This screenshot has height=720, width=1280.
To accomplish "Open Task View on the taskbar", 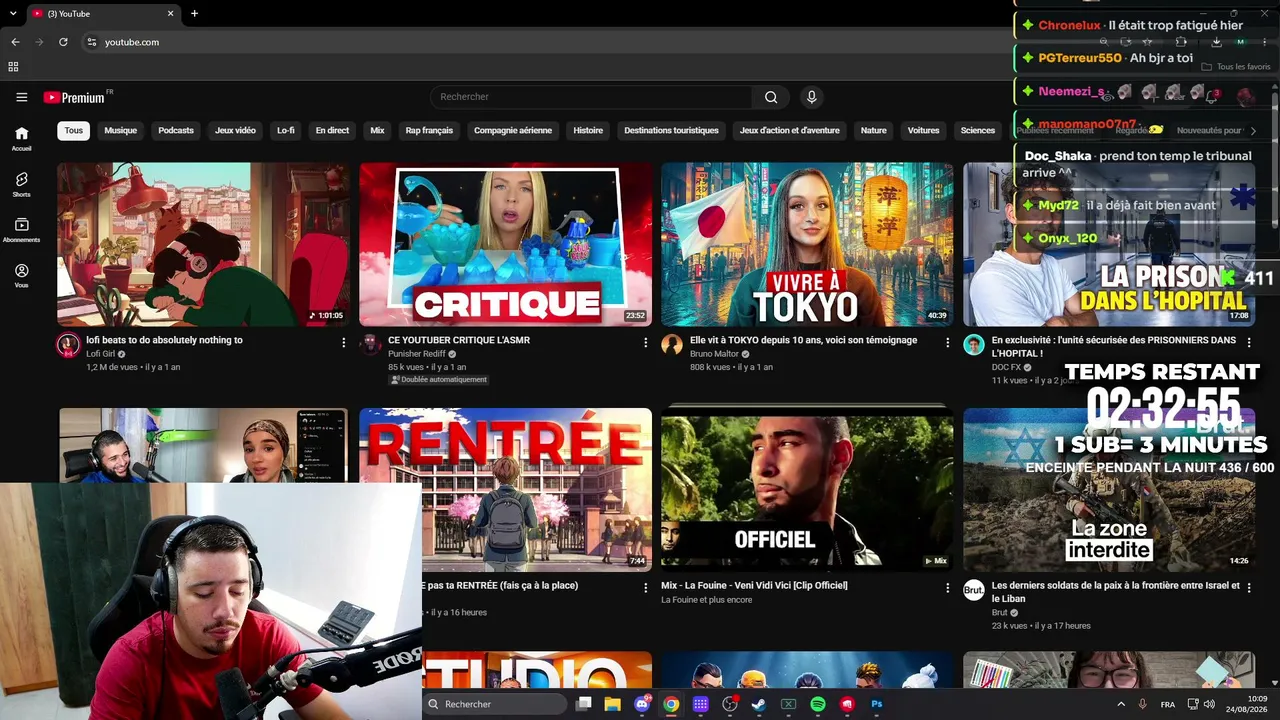I will 584,704.
